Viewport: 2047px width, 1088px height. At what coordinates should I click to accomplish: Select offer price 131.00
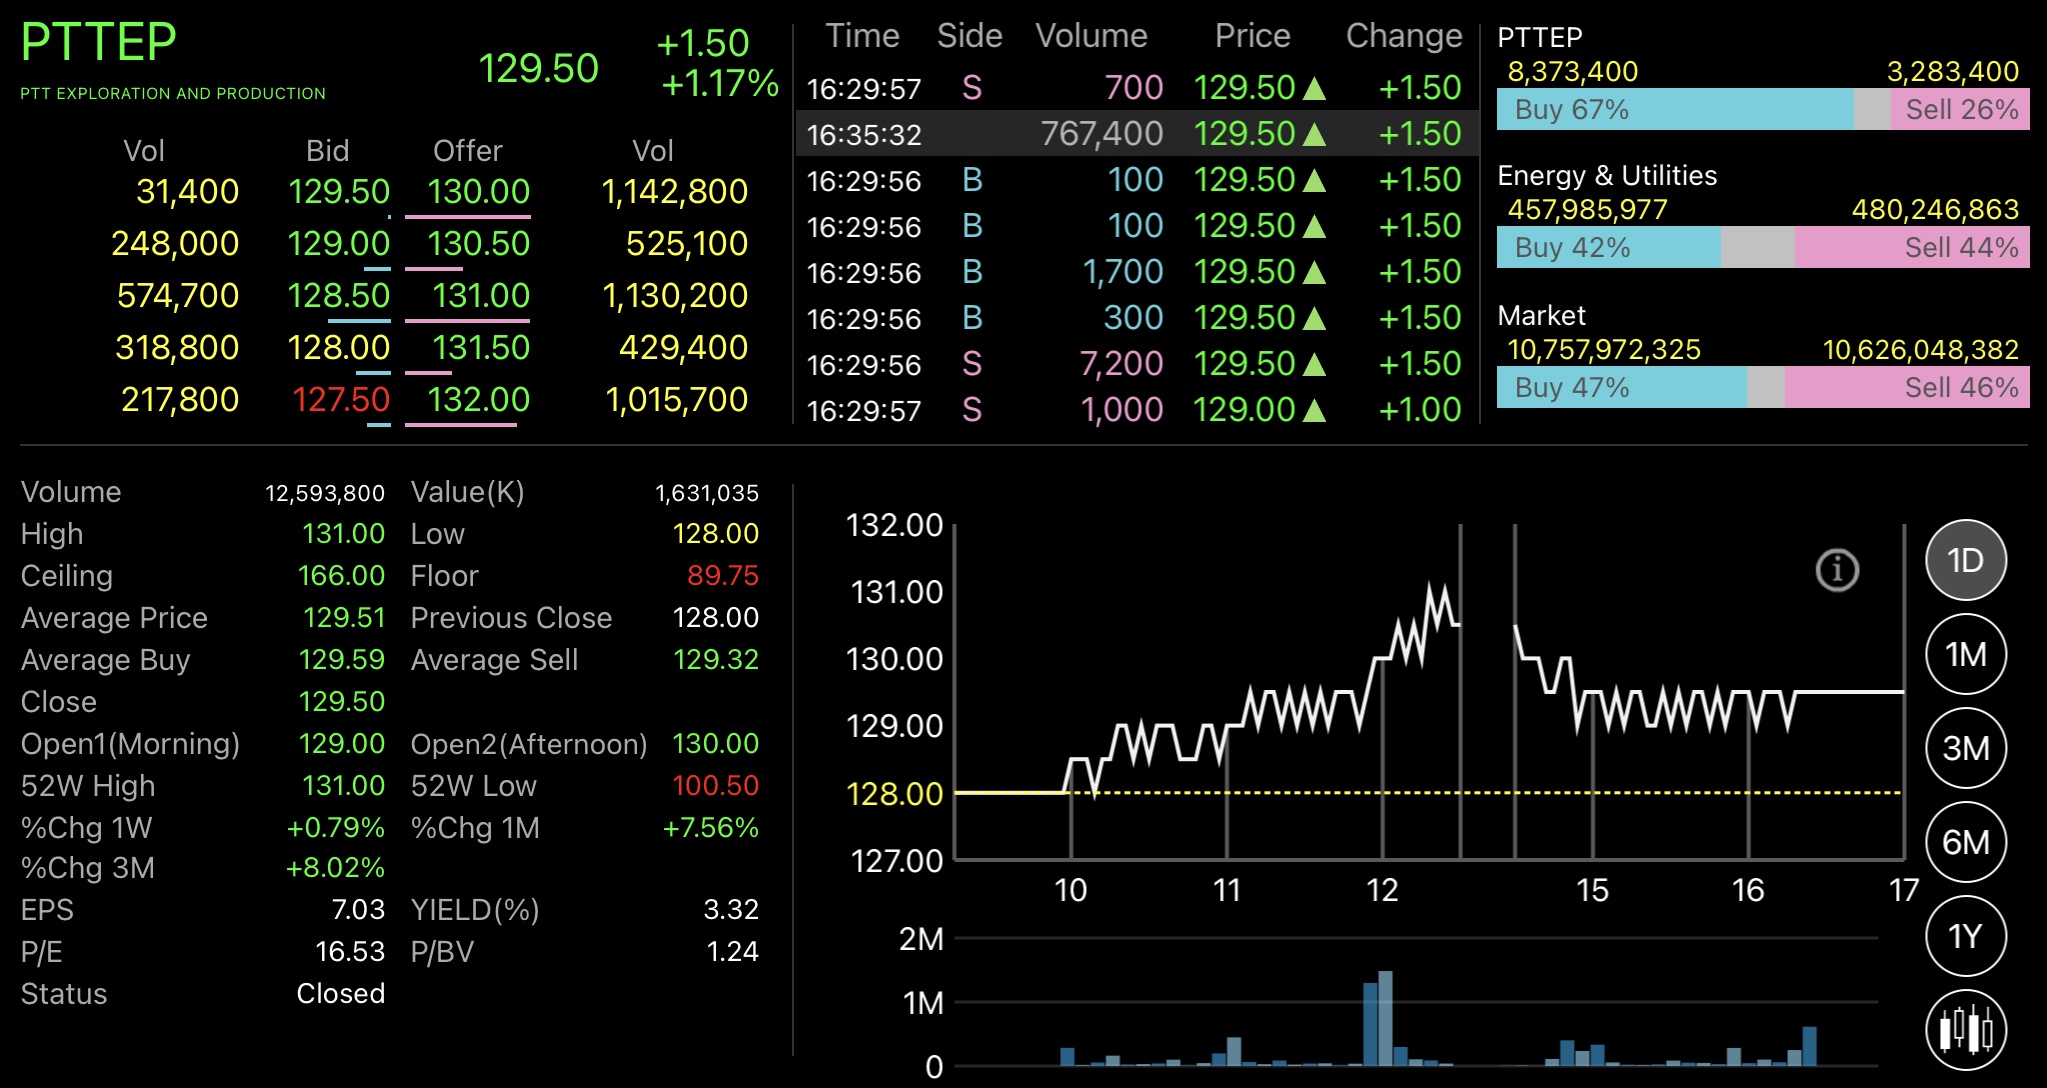coord(480,295)
